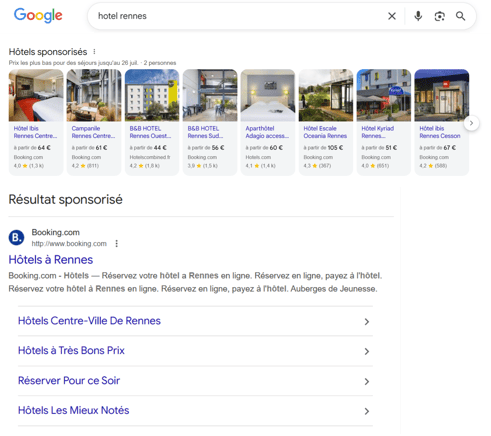Open the Hôtels à Rennes ad title

pos(51,260)
